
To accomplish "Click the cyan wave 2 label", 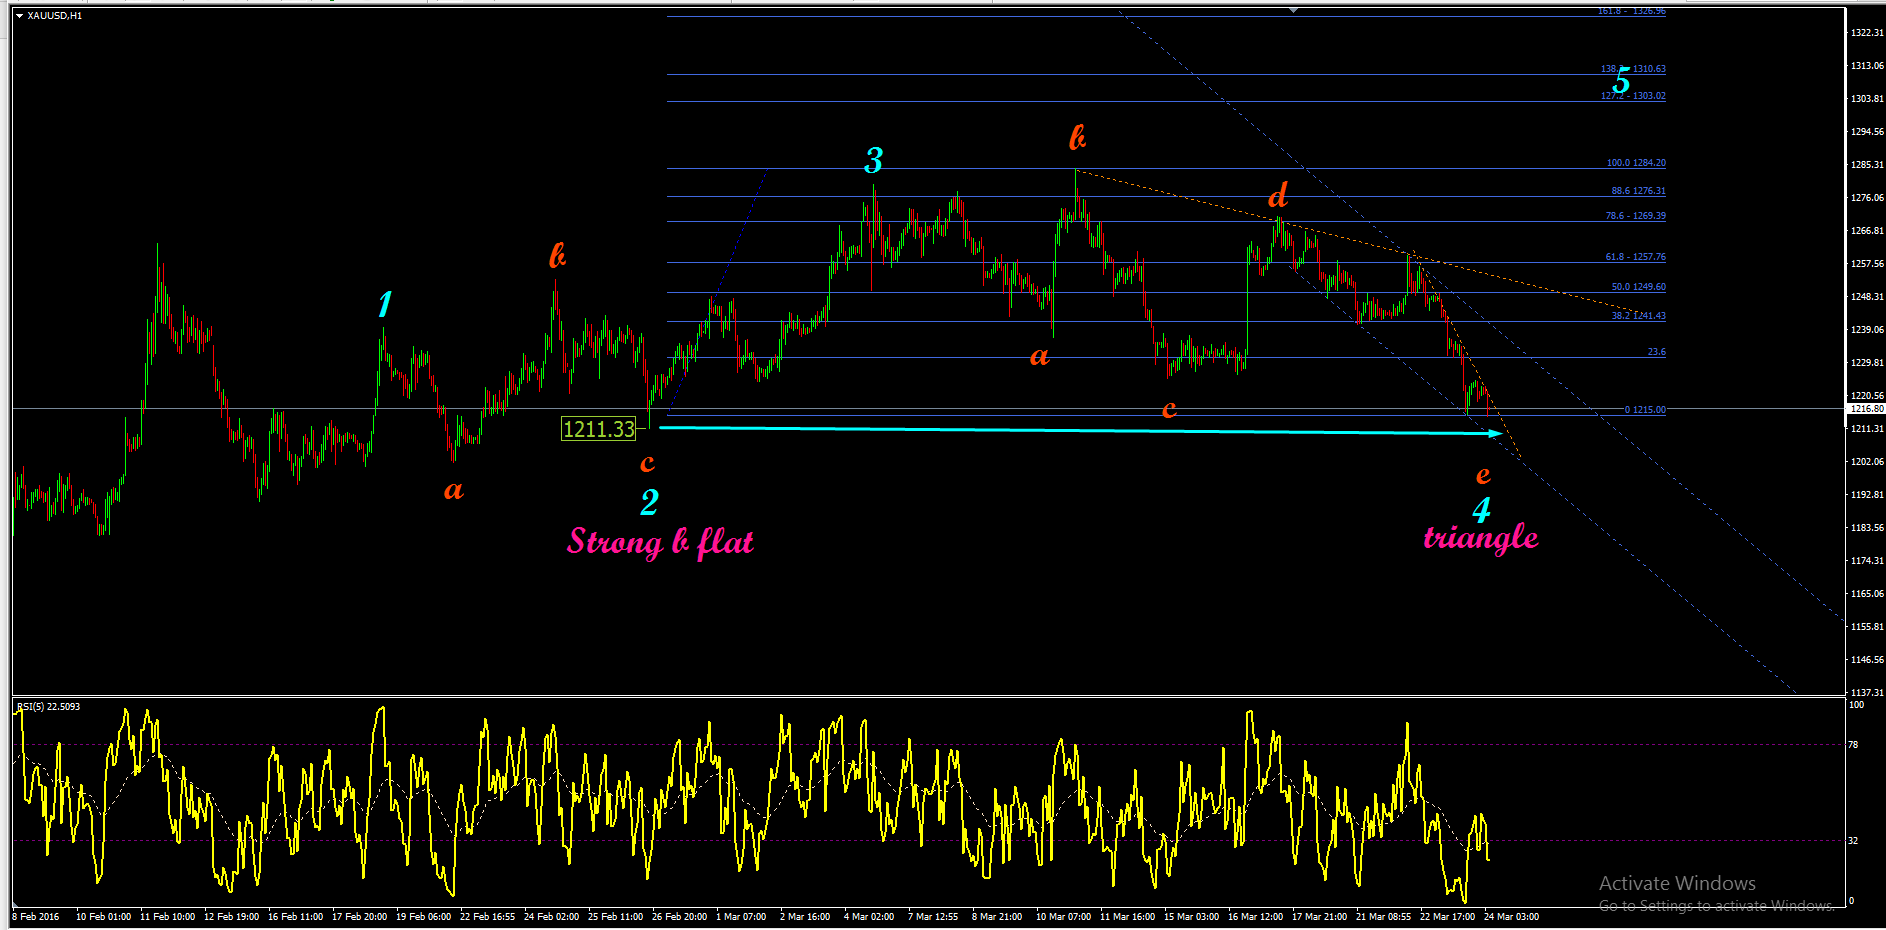I will (650, 502).
